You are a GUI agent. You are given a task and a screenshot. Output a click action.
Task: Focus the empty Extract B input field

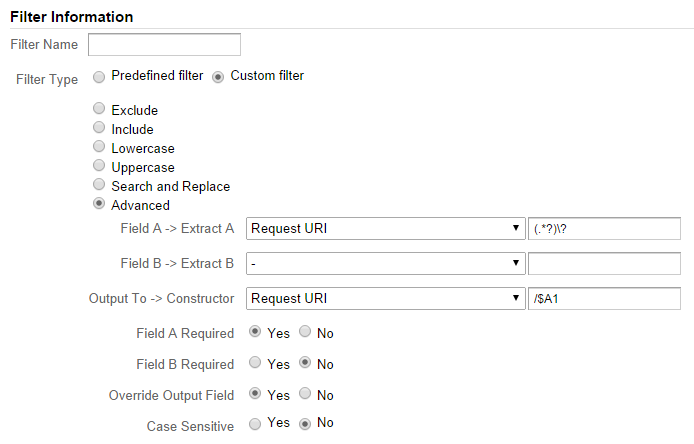pos(604,263)
